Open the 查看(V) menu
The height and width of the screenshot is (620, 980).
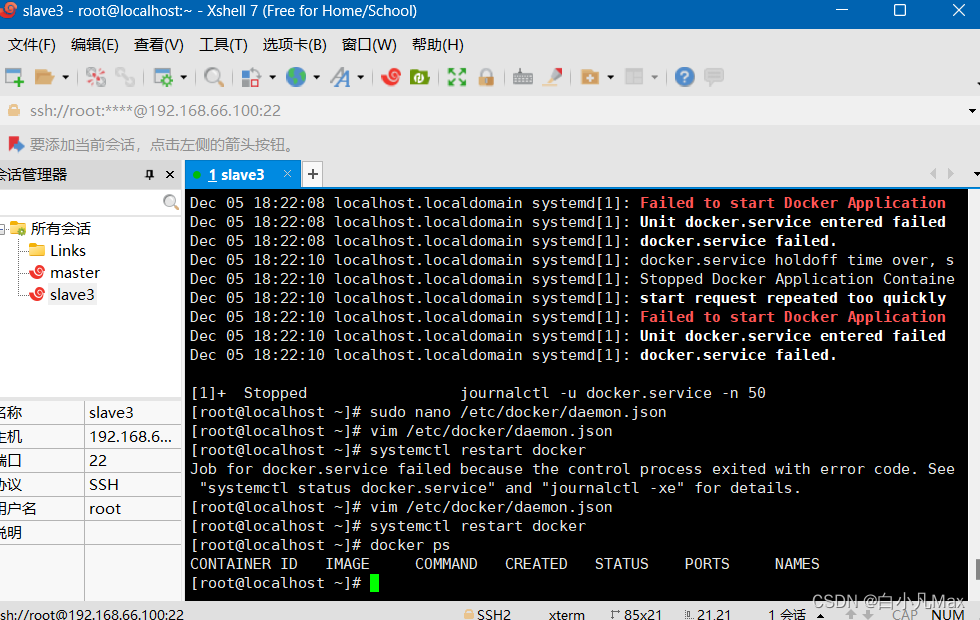(x=158, y=45)
